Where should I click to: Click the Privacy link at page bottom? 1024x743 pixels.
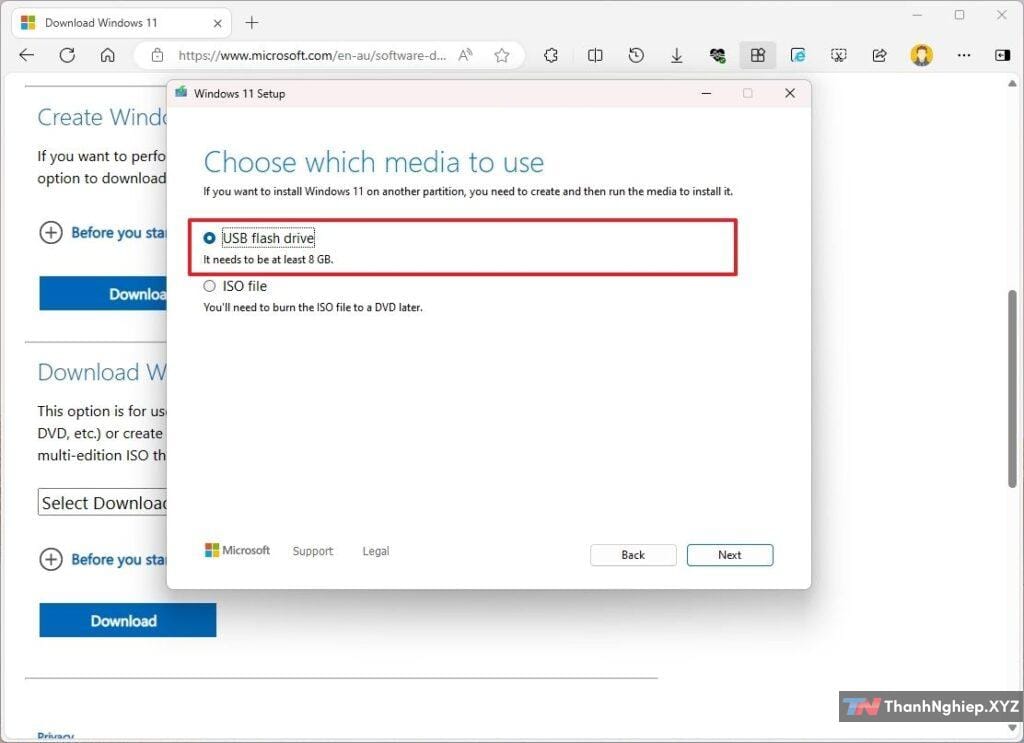coord(56,736)
